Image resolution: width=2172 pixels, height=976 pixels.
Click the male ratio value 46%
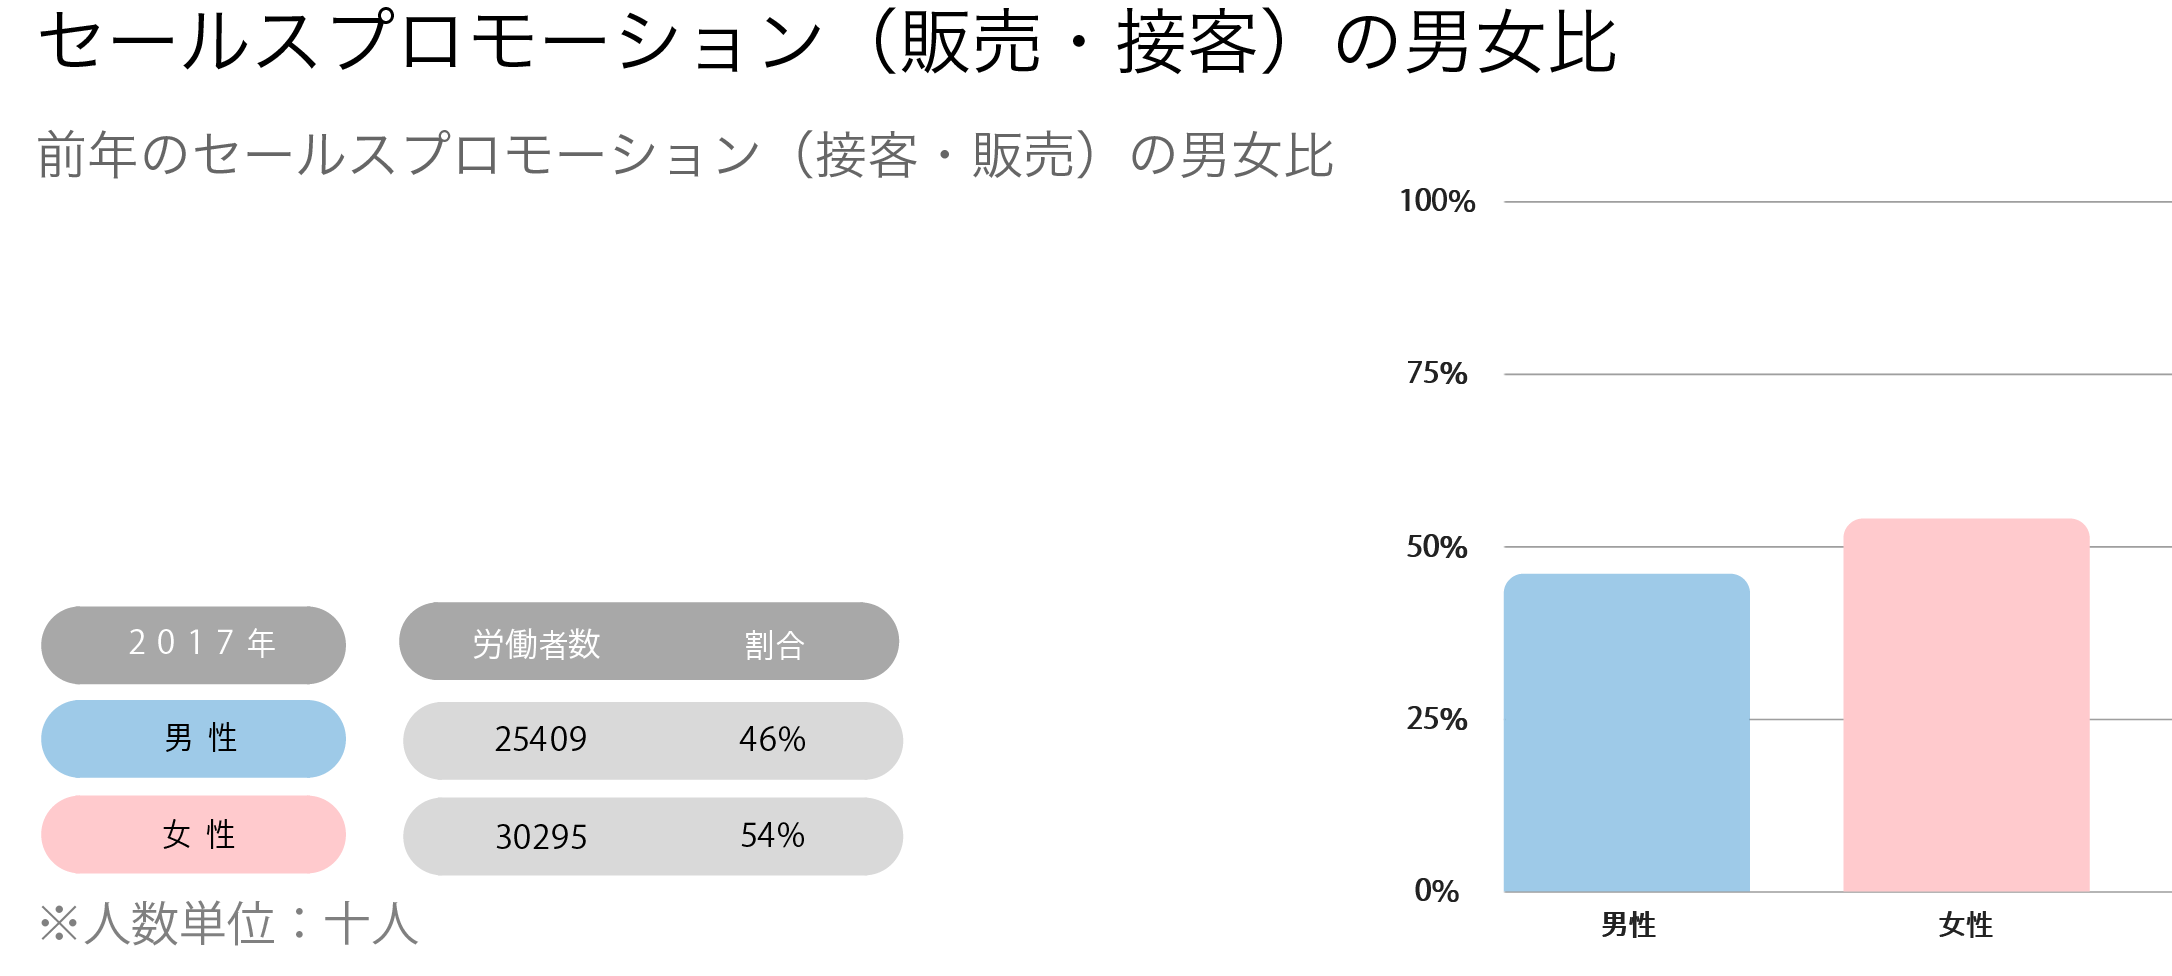(772, 739)
